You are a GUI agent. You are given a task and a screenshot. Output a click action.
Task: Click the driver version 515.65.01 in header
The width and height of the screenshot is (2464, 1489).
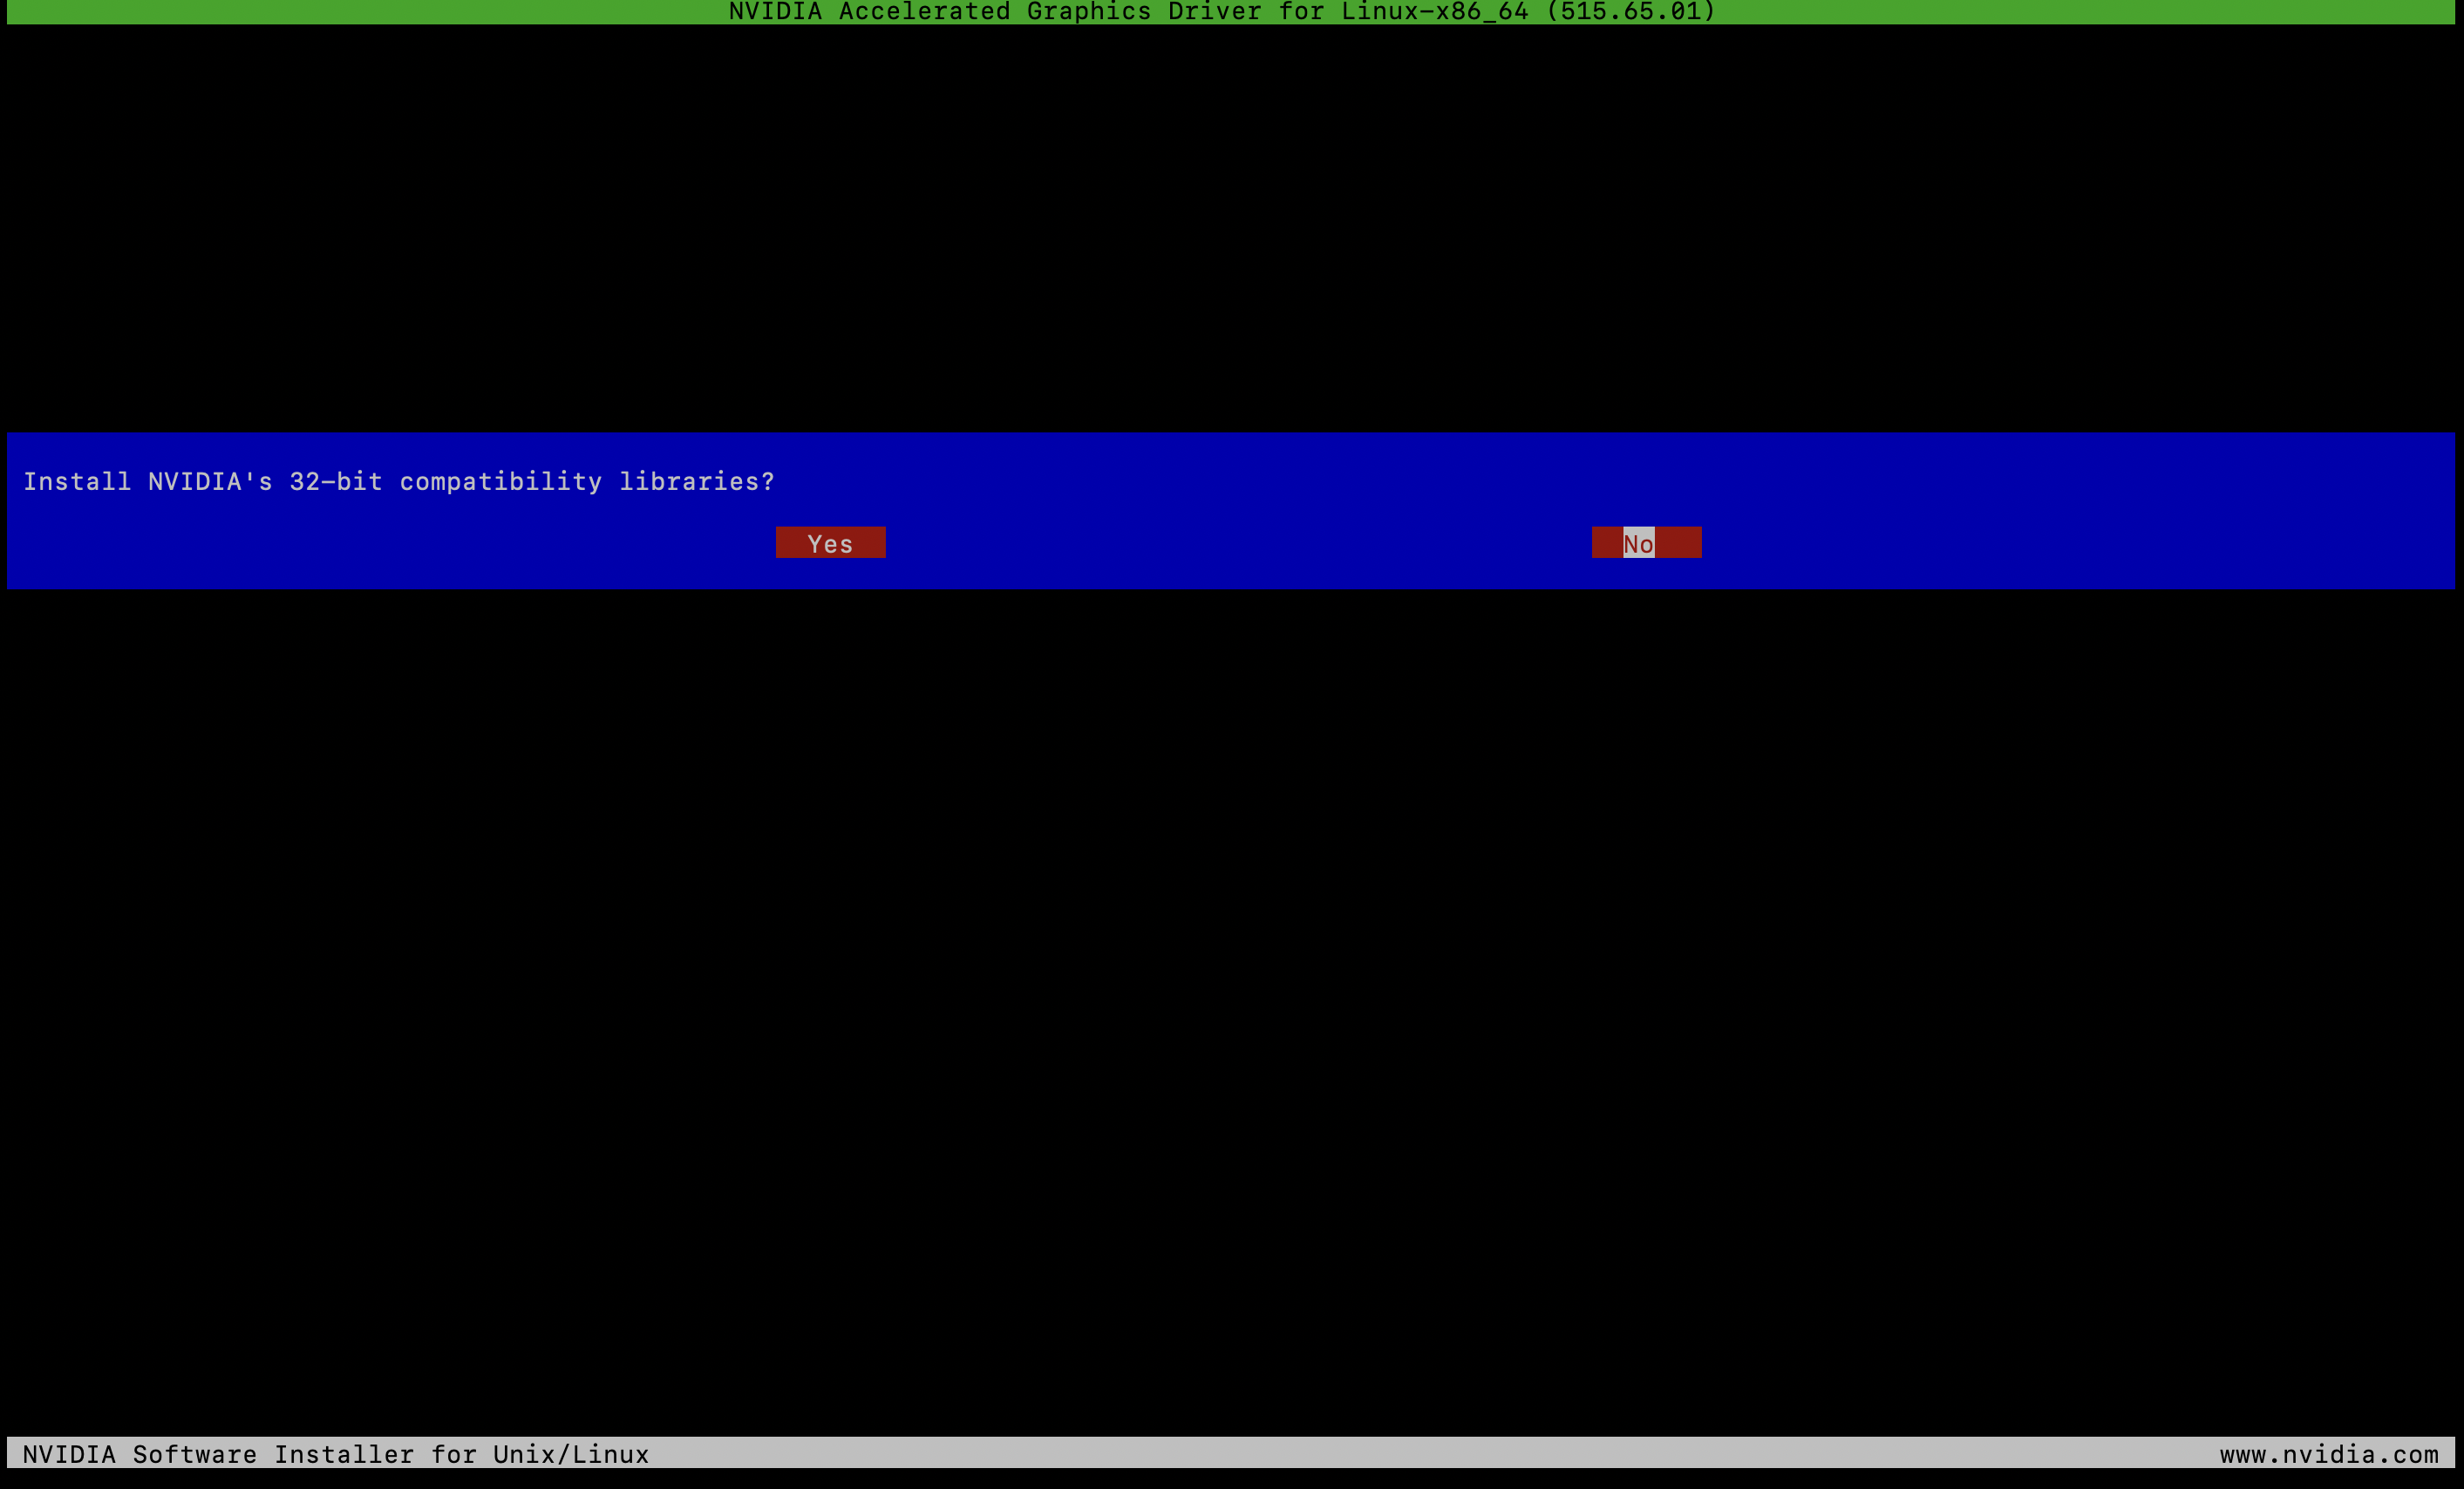point(1630,12)
